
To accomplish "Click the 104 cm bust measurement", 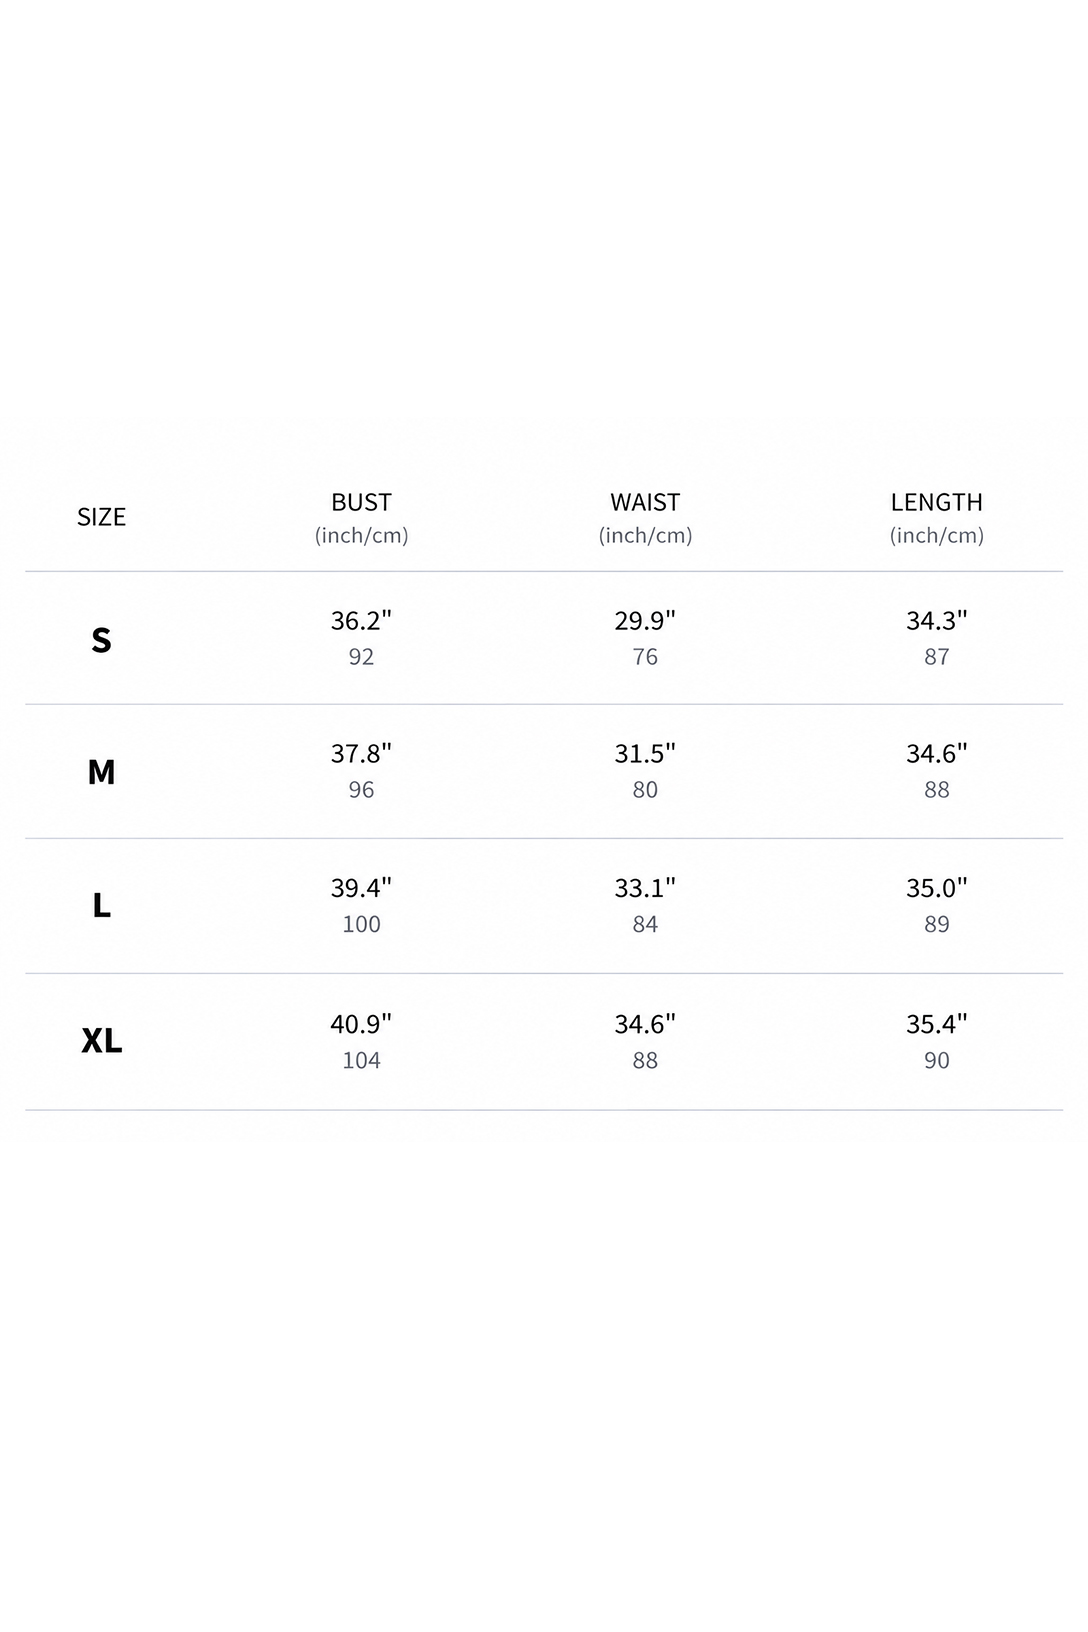I will pyautogui.click(x=361, y=1060).
